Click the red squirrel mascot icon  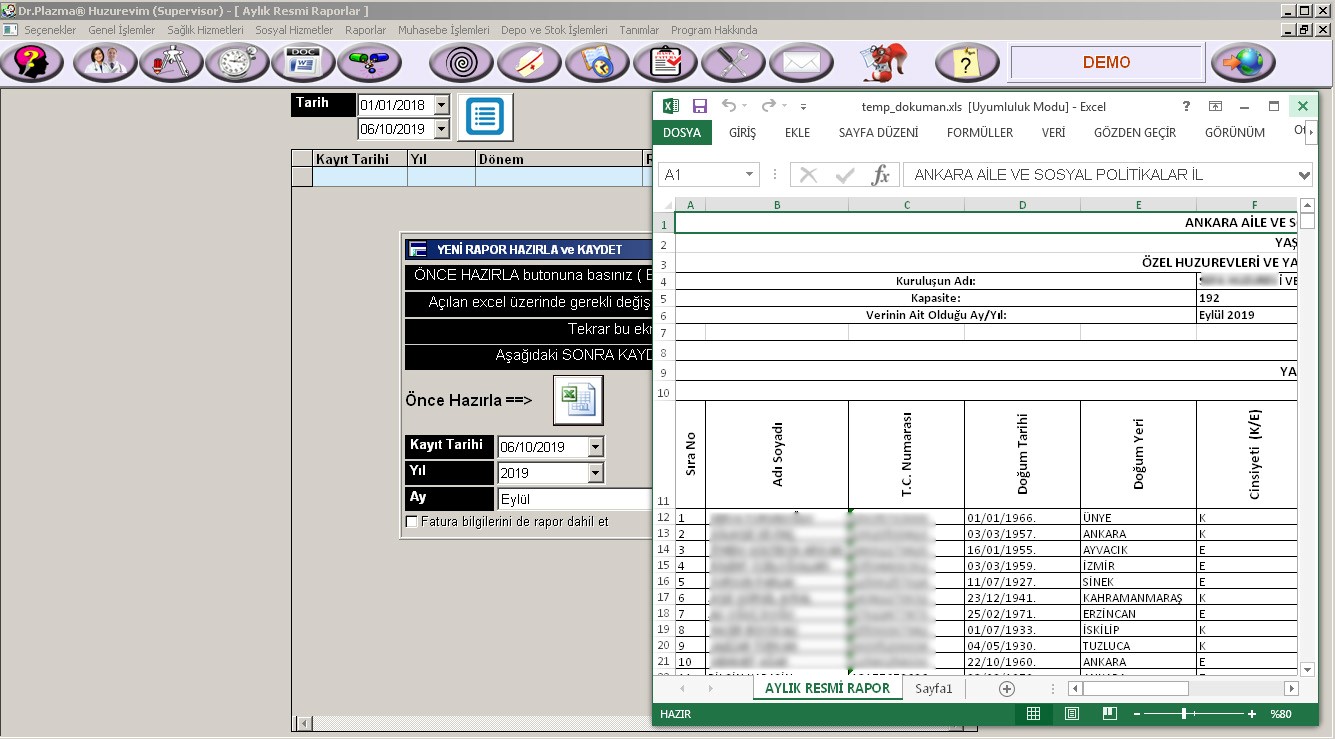tap(885, 63)
